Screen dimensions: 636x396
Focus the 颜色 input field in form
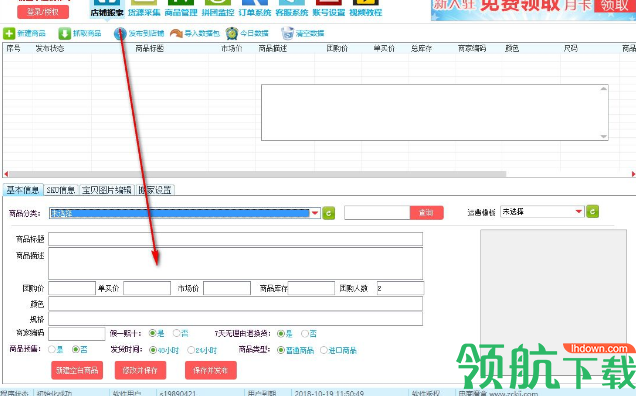coord(235,303)
